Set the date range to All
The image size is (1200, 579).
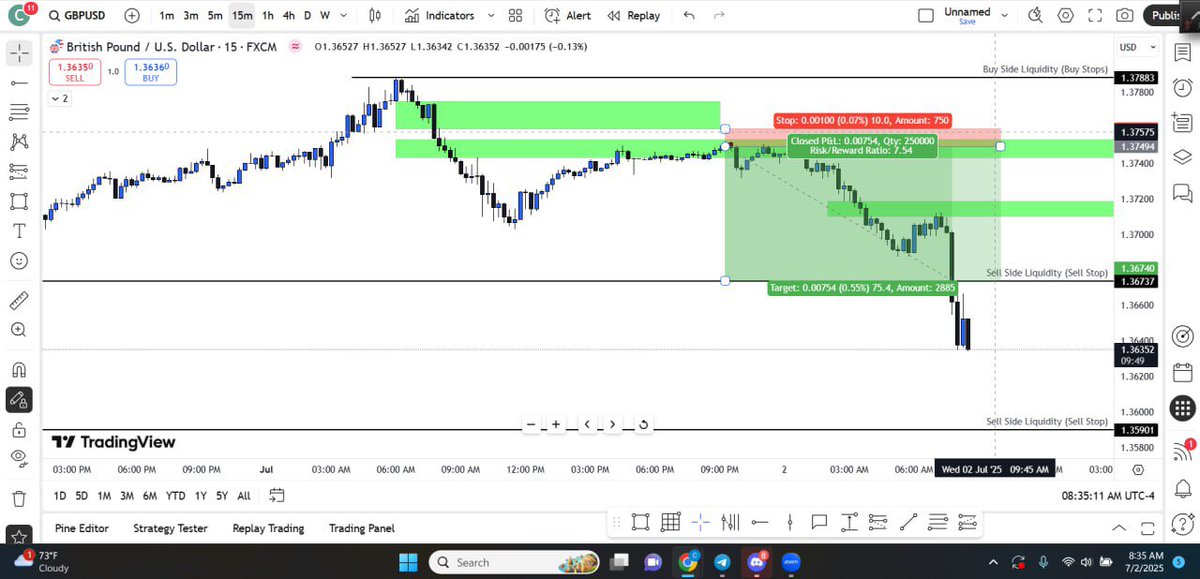244,496
